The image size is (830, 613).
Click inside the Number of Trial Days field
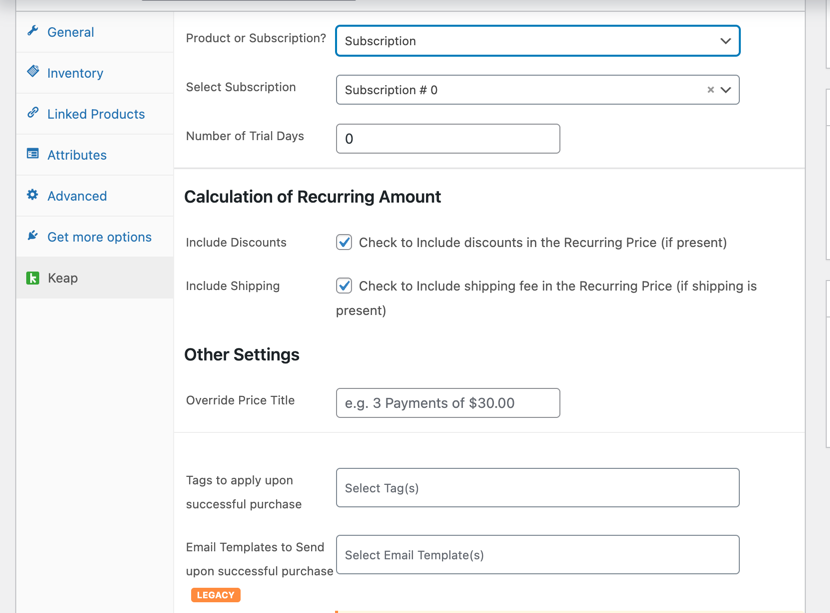point(447,138)
